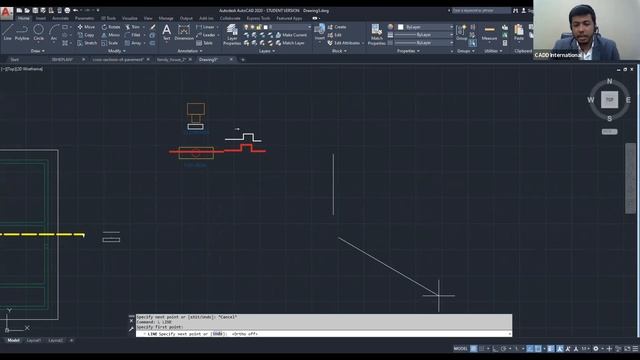Screen dimensions: 640x360
Task: Toggle grid display in status bar
Action: coord(473,349)
